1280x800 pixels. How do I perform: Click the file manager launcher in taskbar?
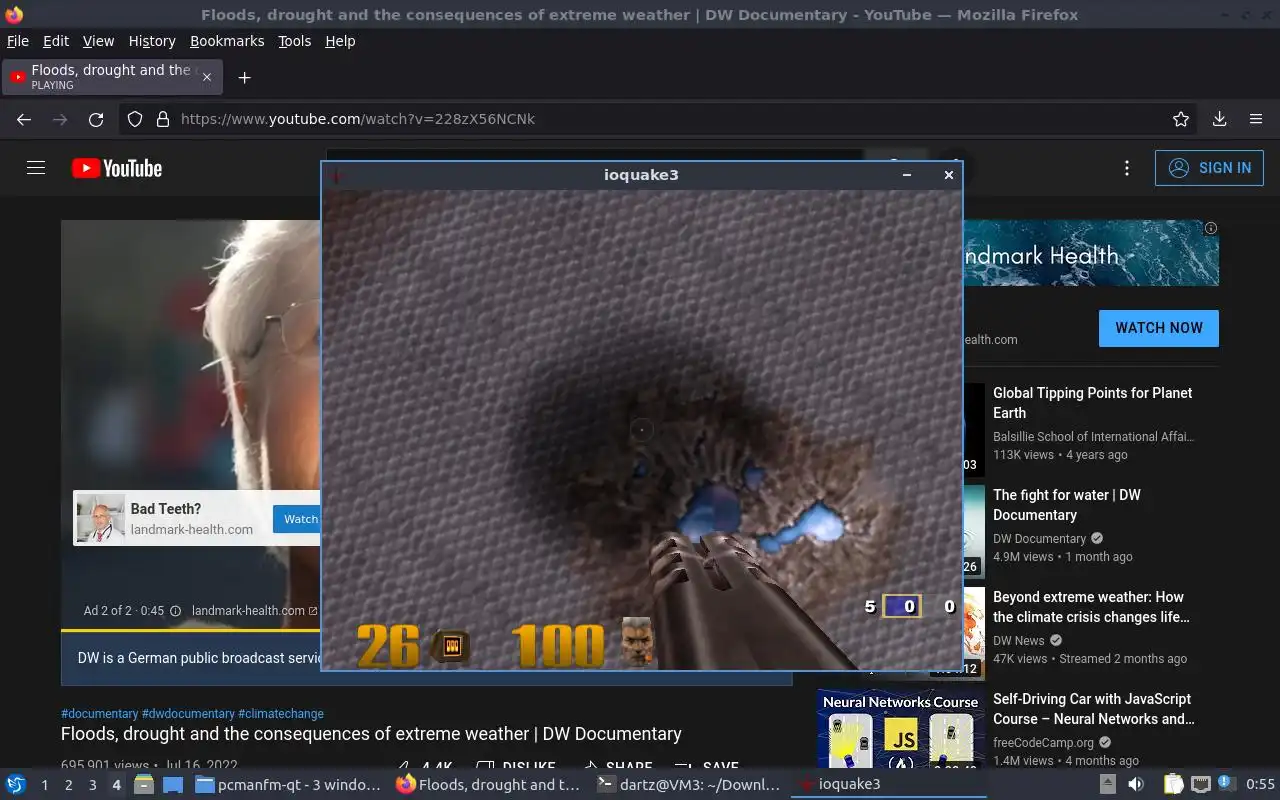[x=144, y=785]
